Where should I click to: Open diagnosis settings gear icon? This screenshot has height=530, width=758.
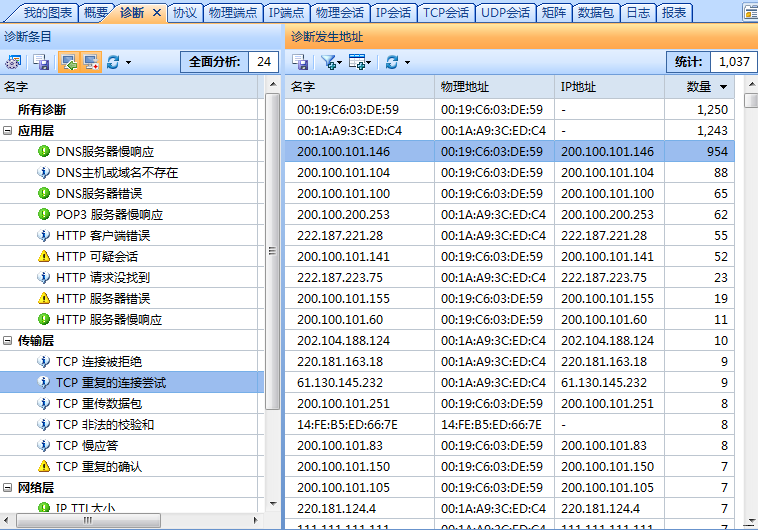pos(14,62)
